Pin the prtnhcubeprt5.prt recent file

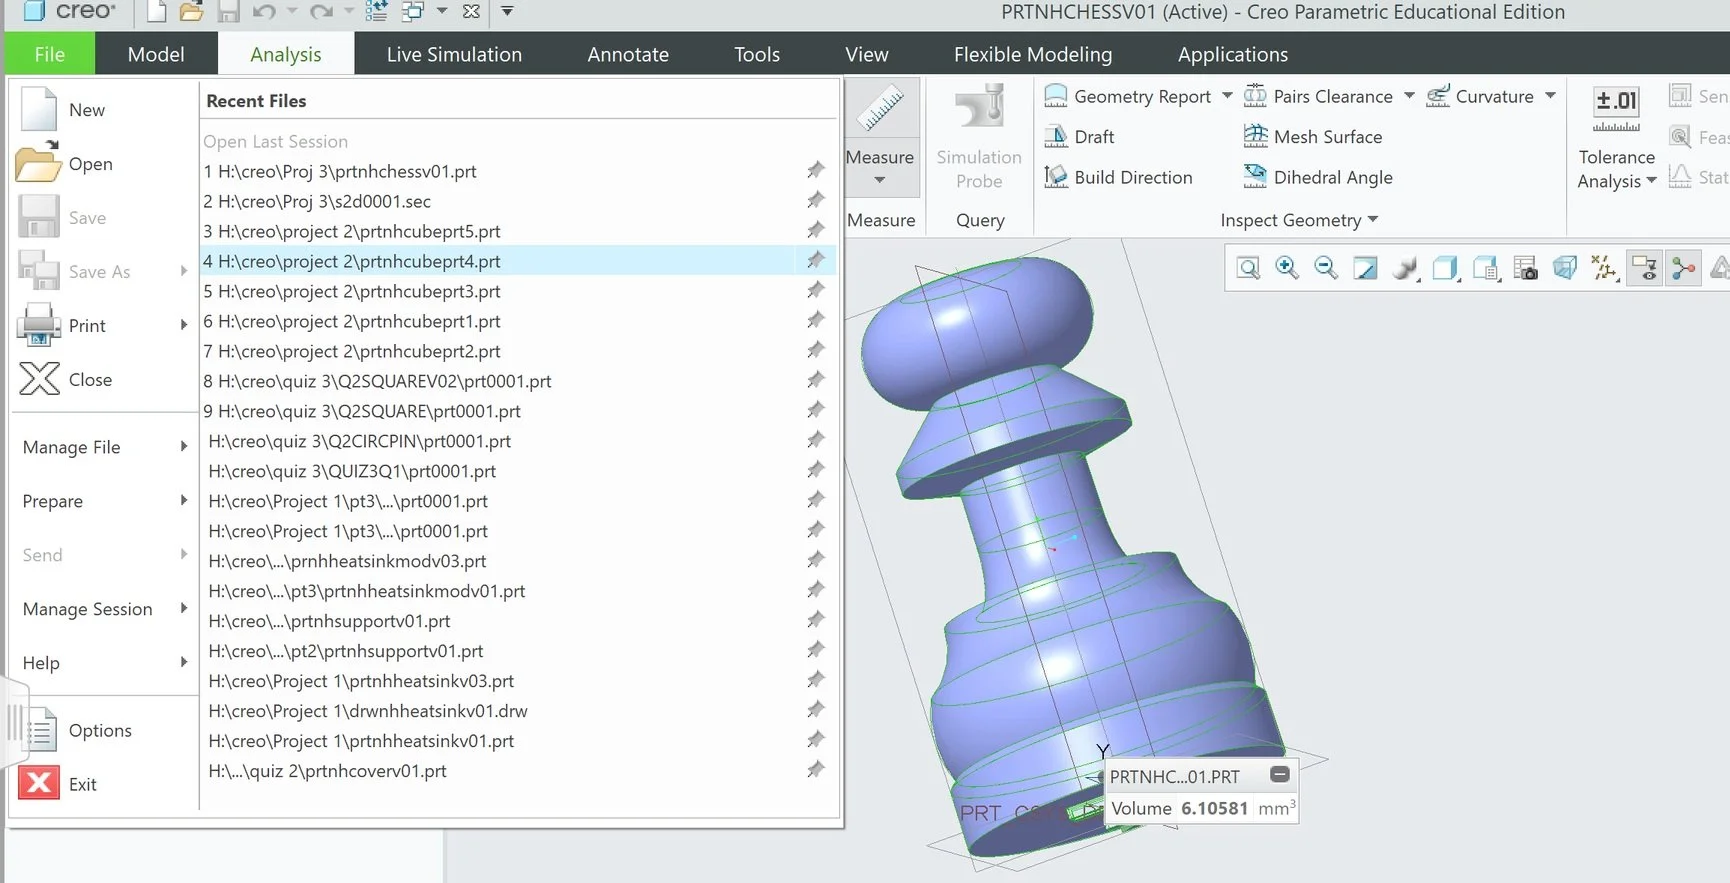[x=816, y=231]
